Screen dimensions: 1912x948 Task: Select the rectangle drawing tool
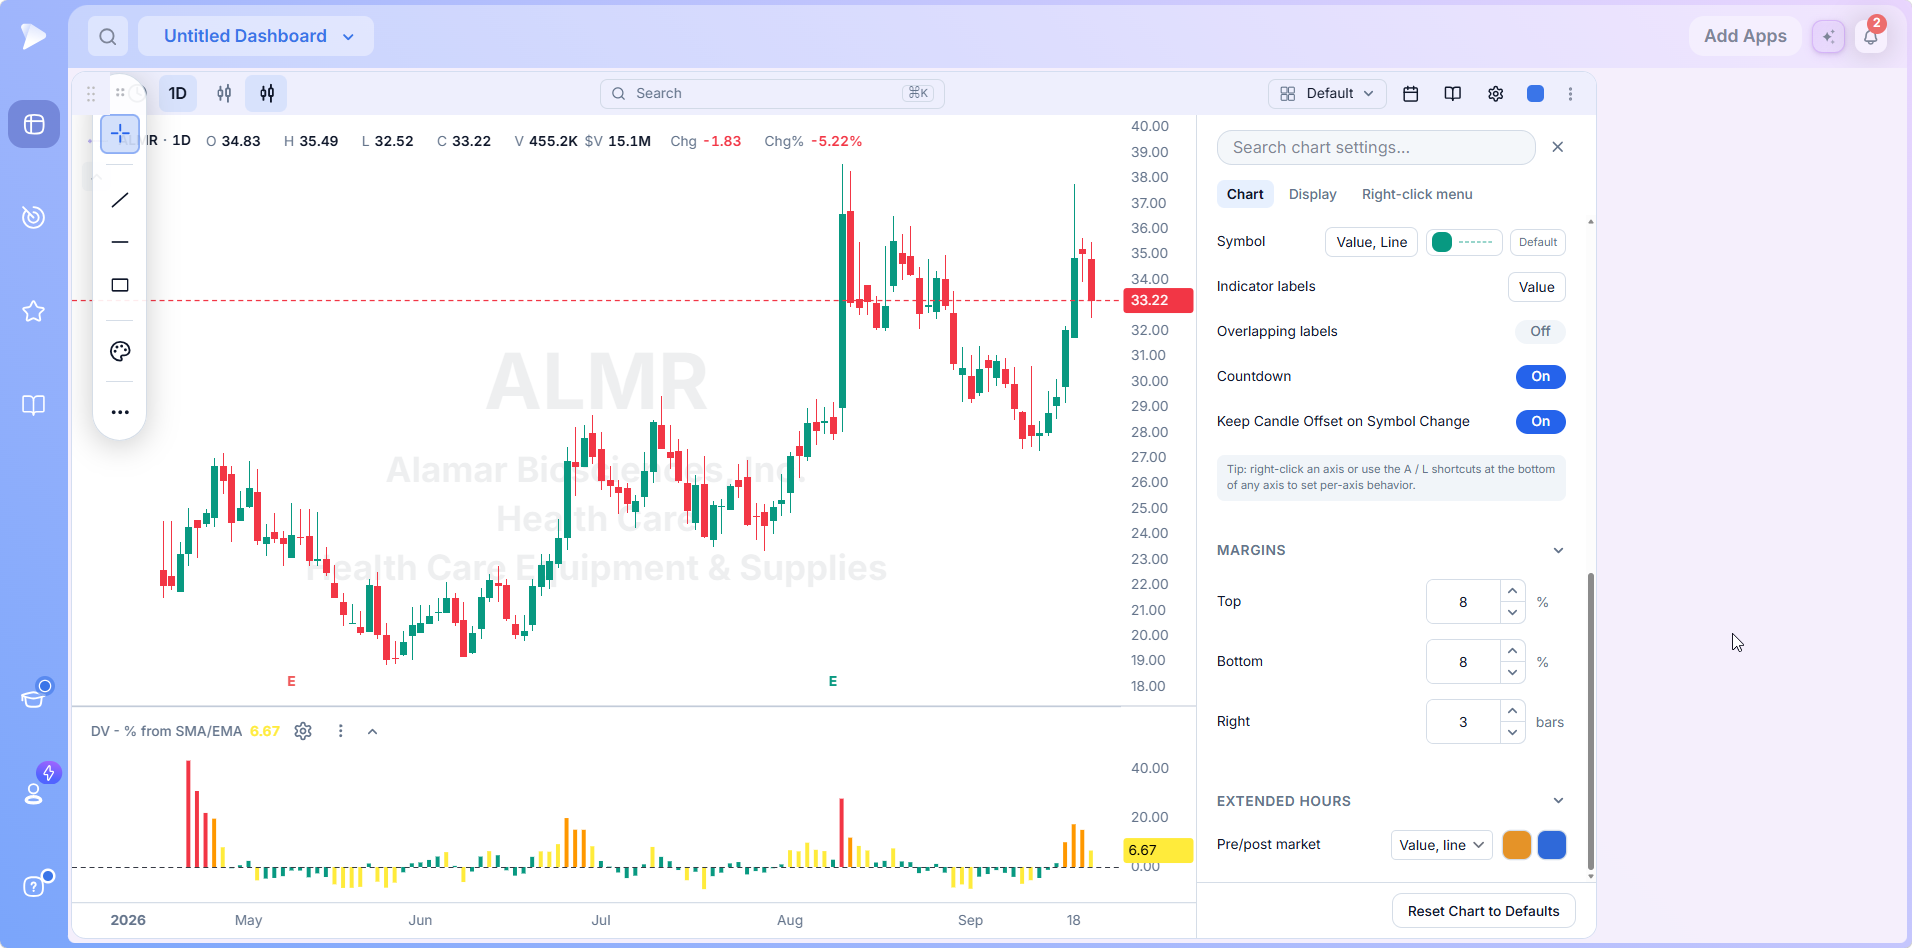click(120, 285)
